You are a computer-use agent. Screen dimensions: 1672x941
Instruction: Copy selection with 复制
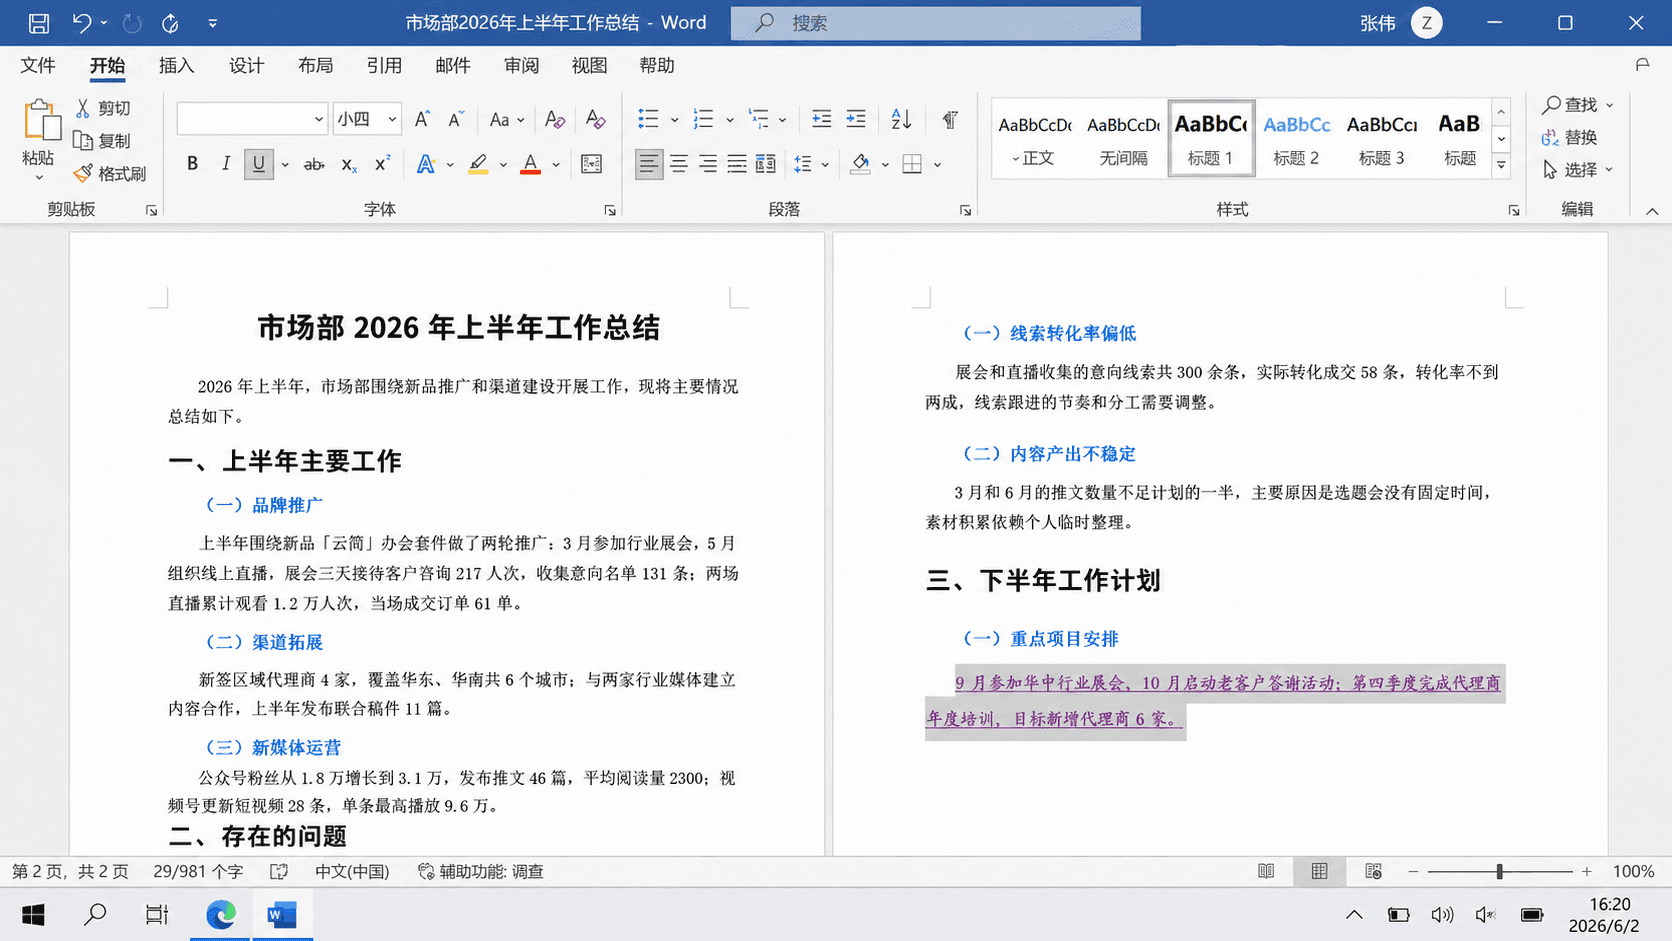[x=103, y=140]
